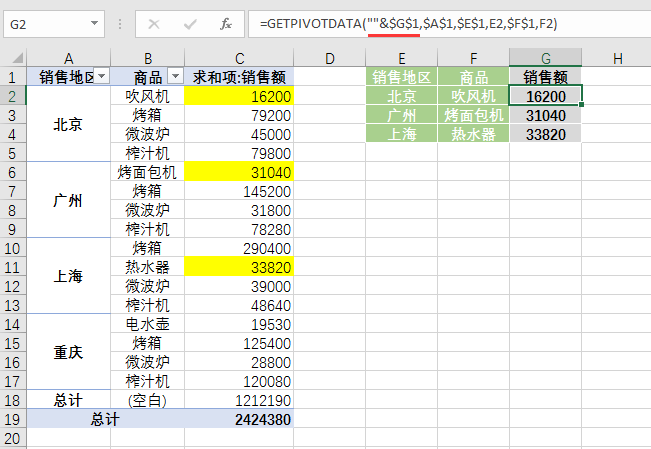Viewport: 651px width, 449px height.
Task: Select green 吹风机 cell in column F
Action: (x=473, y=96)
